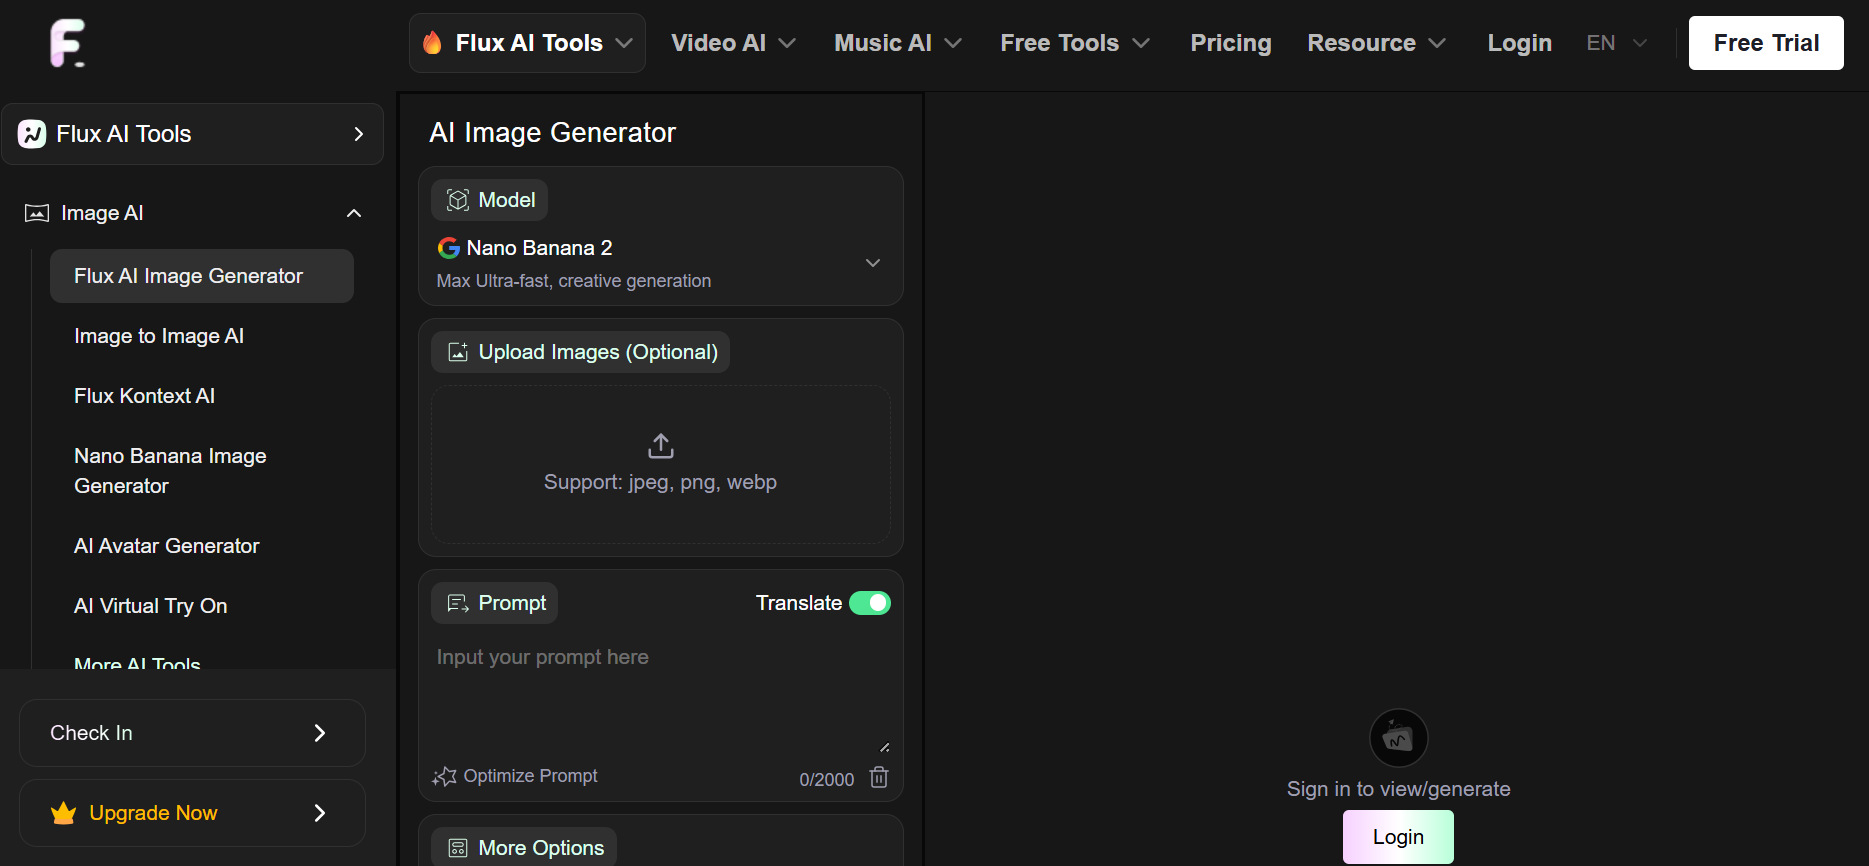Click the prompt text input area
This screenshot has height=866, width=1869.
(x=661, y=697)
